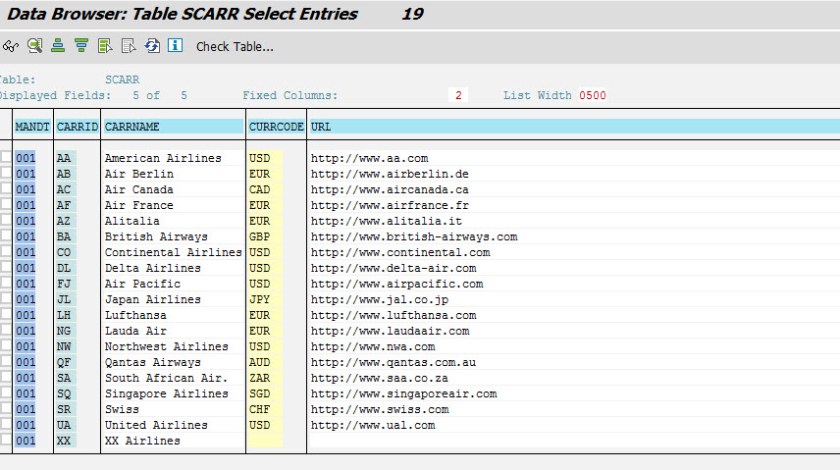Screen dimensions: 840x470
Task: Click URL cell http://www.aa.com
Action: (370, 158)
